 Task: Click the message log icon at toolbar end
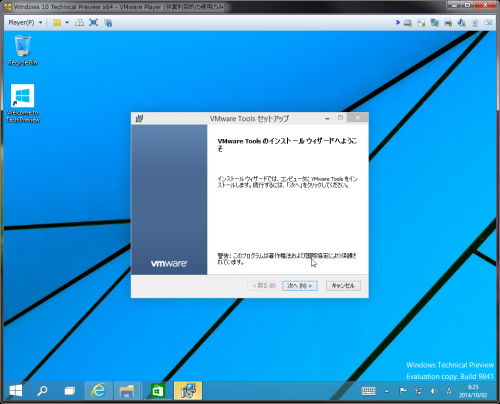[x=488, y=23]
